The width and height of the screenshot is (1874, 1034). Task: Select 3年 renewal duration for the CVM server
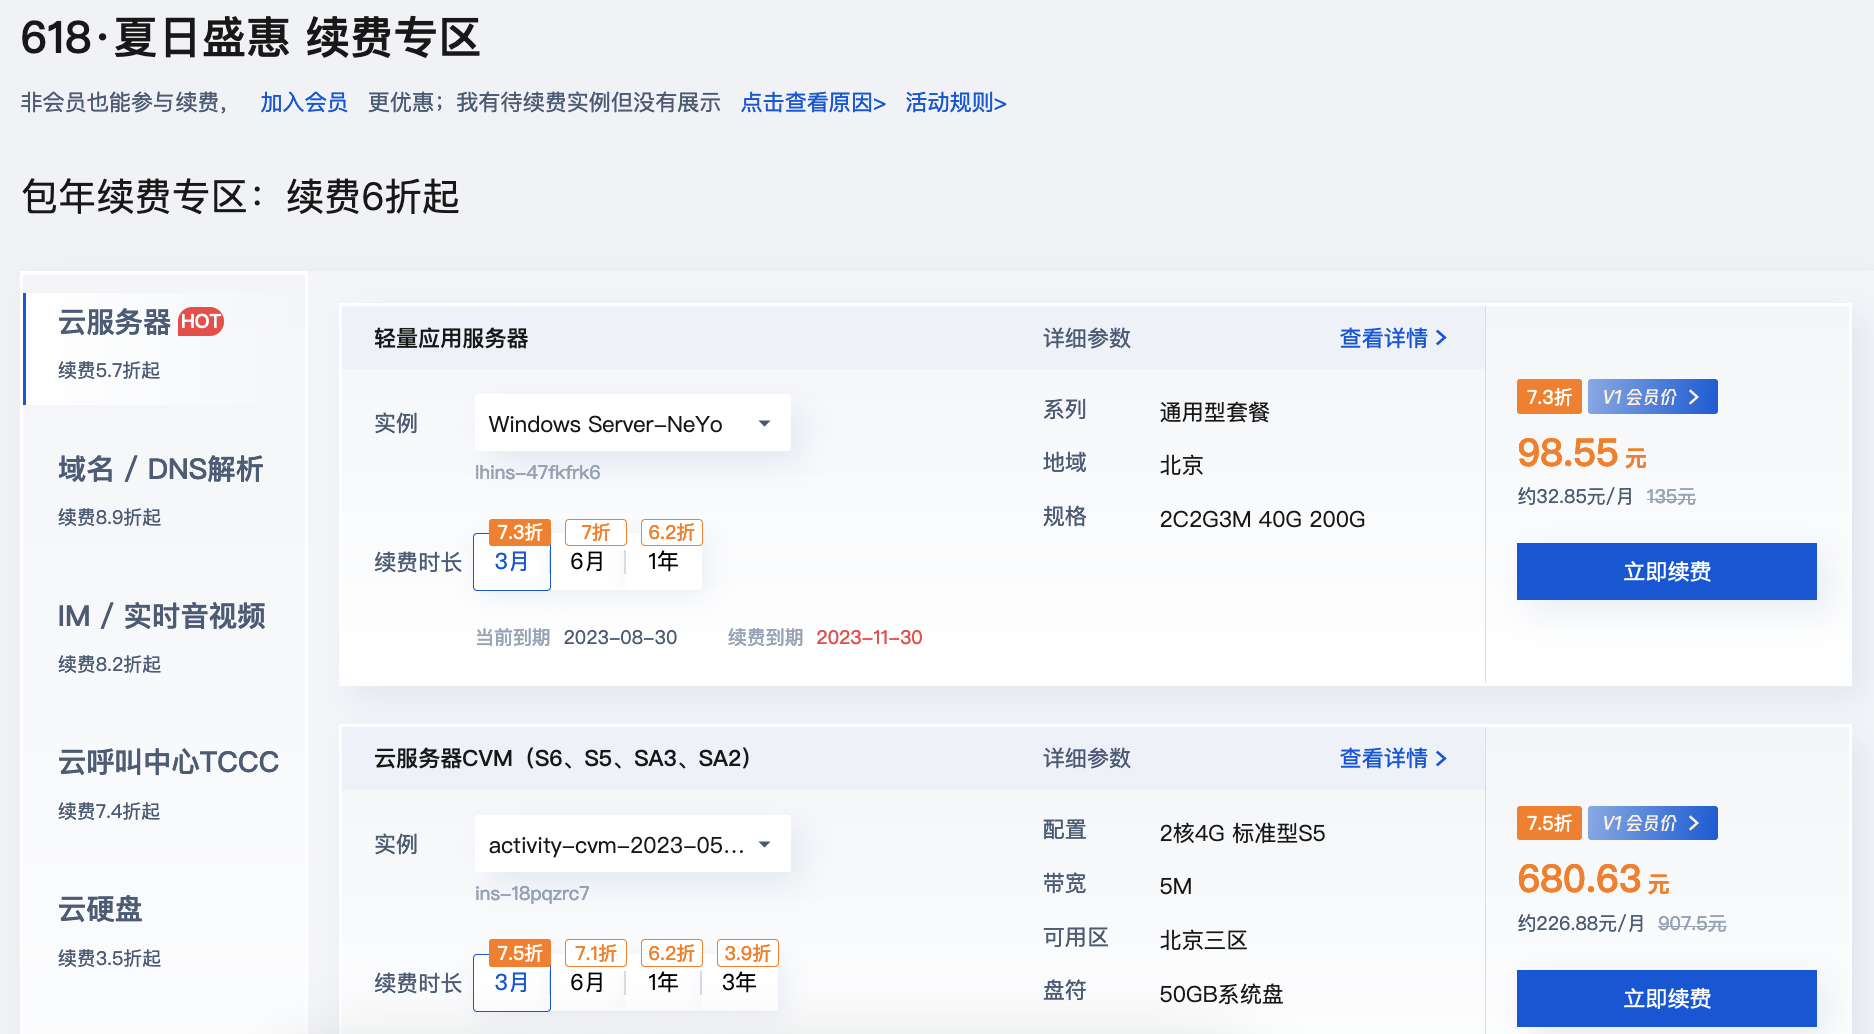tap(739, 983)
